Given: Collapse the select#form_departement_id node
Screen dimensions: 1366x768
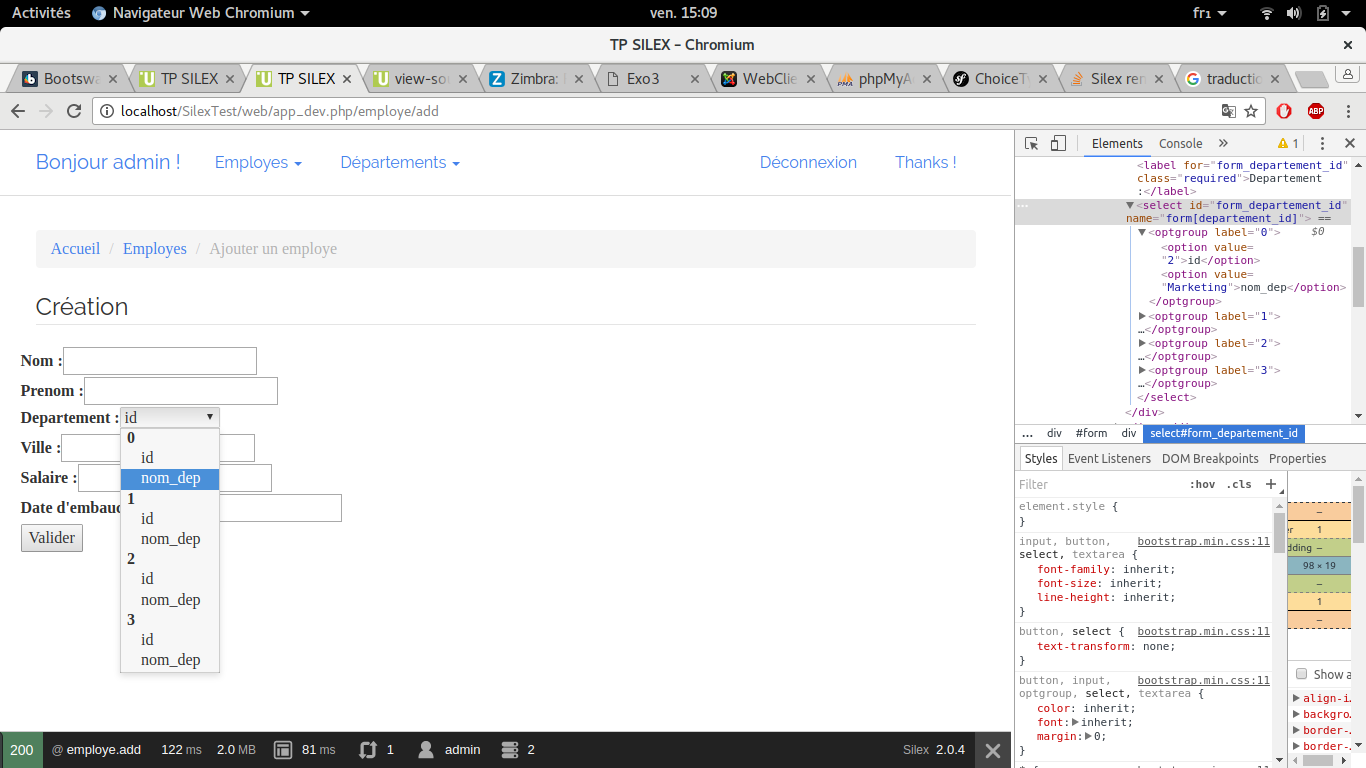Looking at the screenshot, I should click(1130, 205).
